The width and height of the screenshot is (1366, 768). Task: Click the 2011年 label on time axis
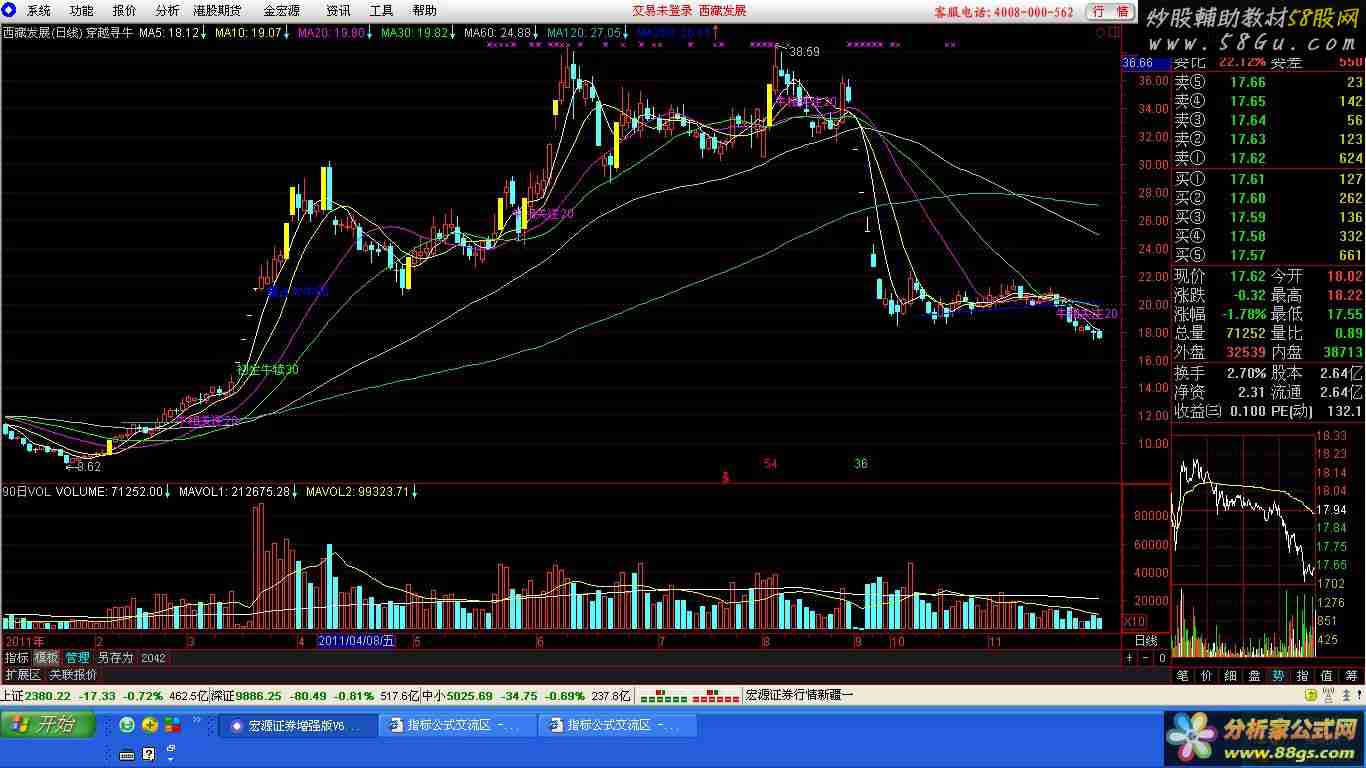click(24, 641)
